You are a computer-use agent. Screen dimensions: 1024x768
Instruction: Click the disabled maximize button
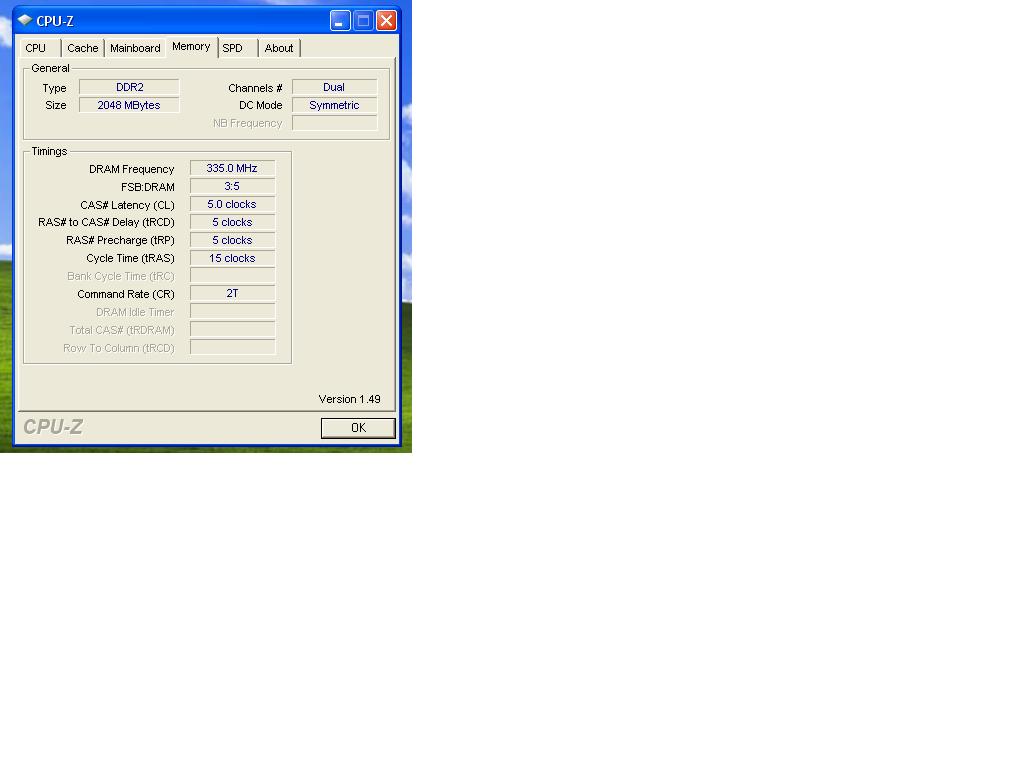click(x=363, y=21)
